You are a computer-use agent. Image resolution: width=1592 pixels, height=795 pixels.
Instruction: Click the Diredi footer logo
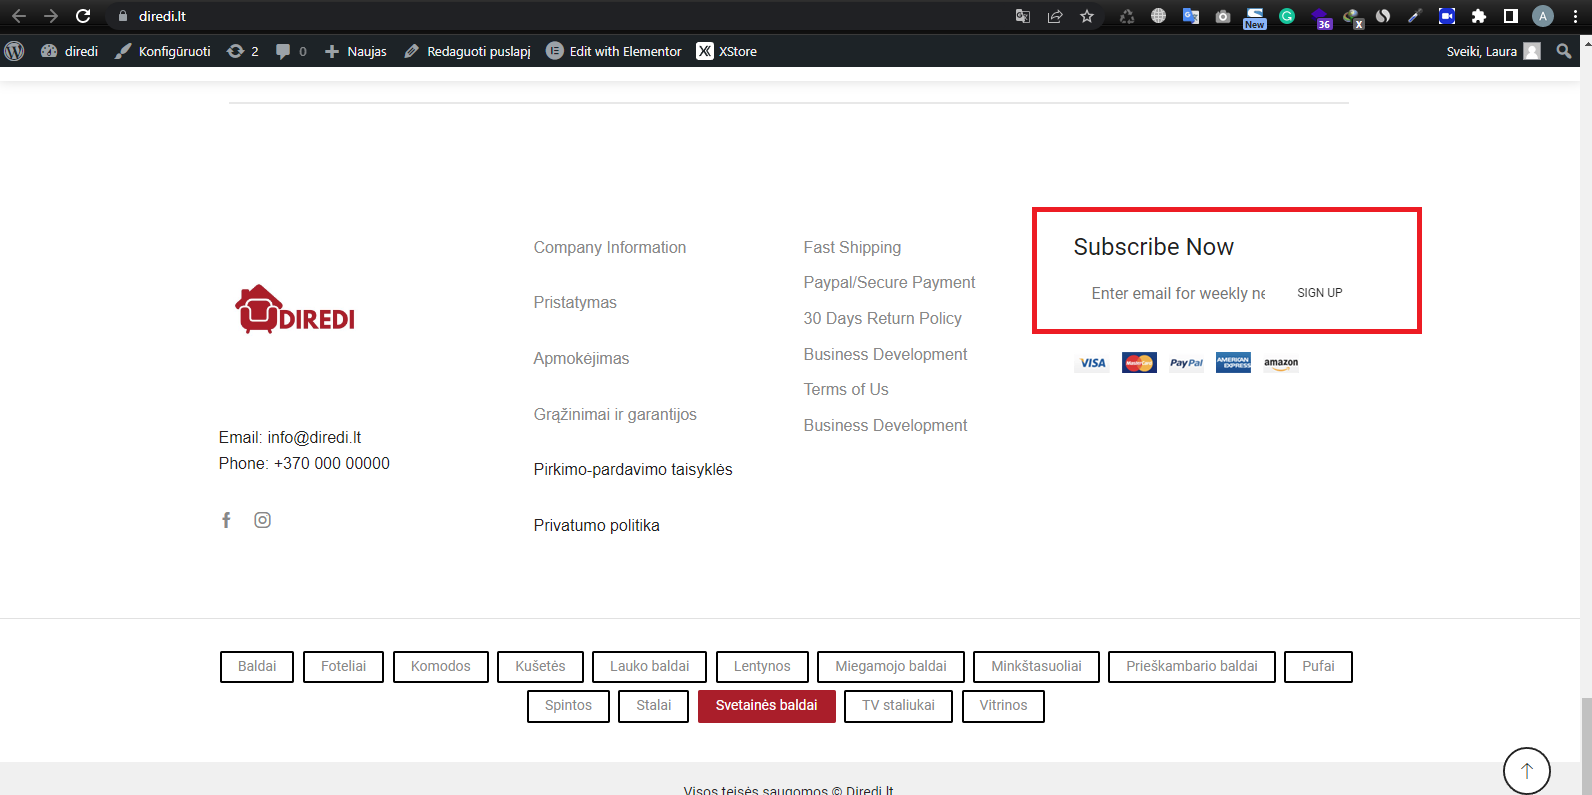[295, 309]
